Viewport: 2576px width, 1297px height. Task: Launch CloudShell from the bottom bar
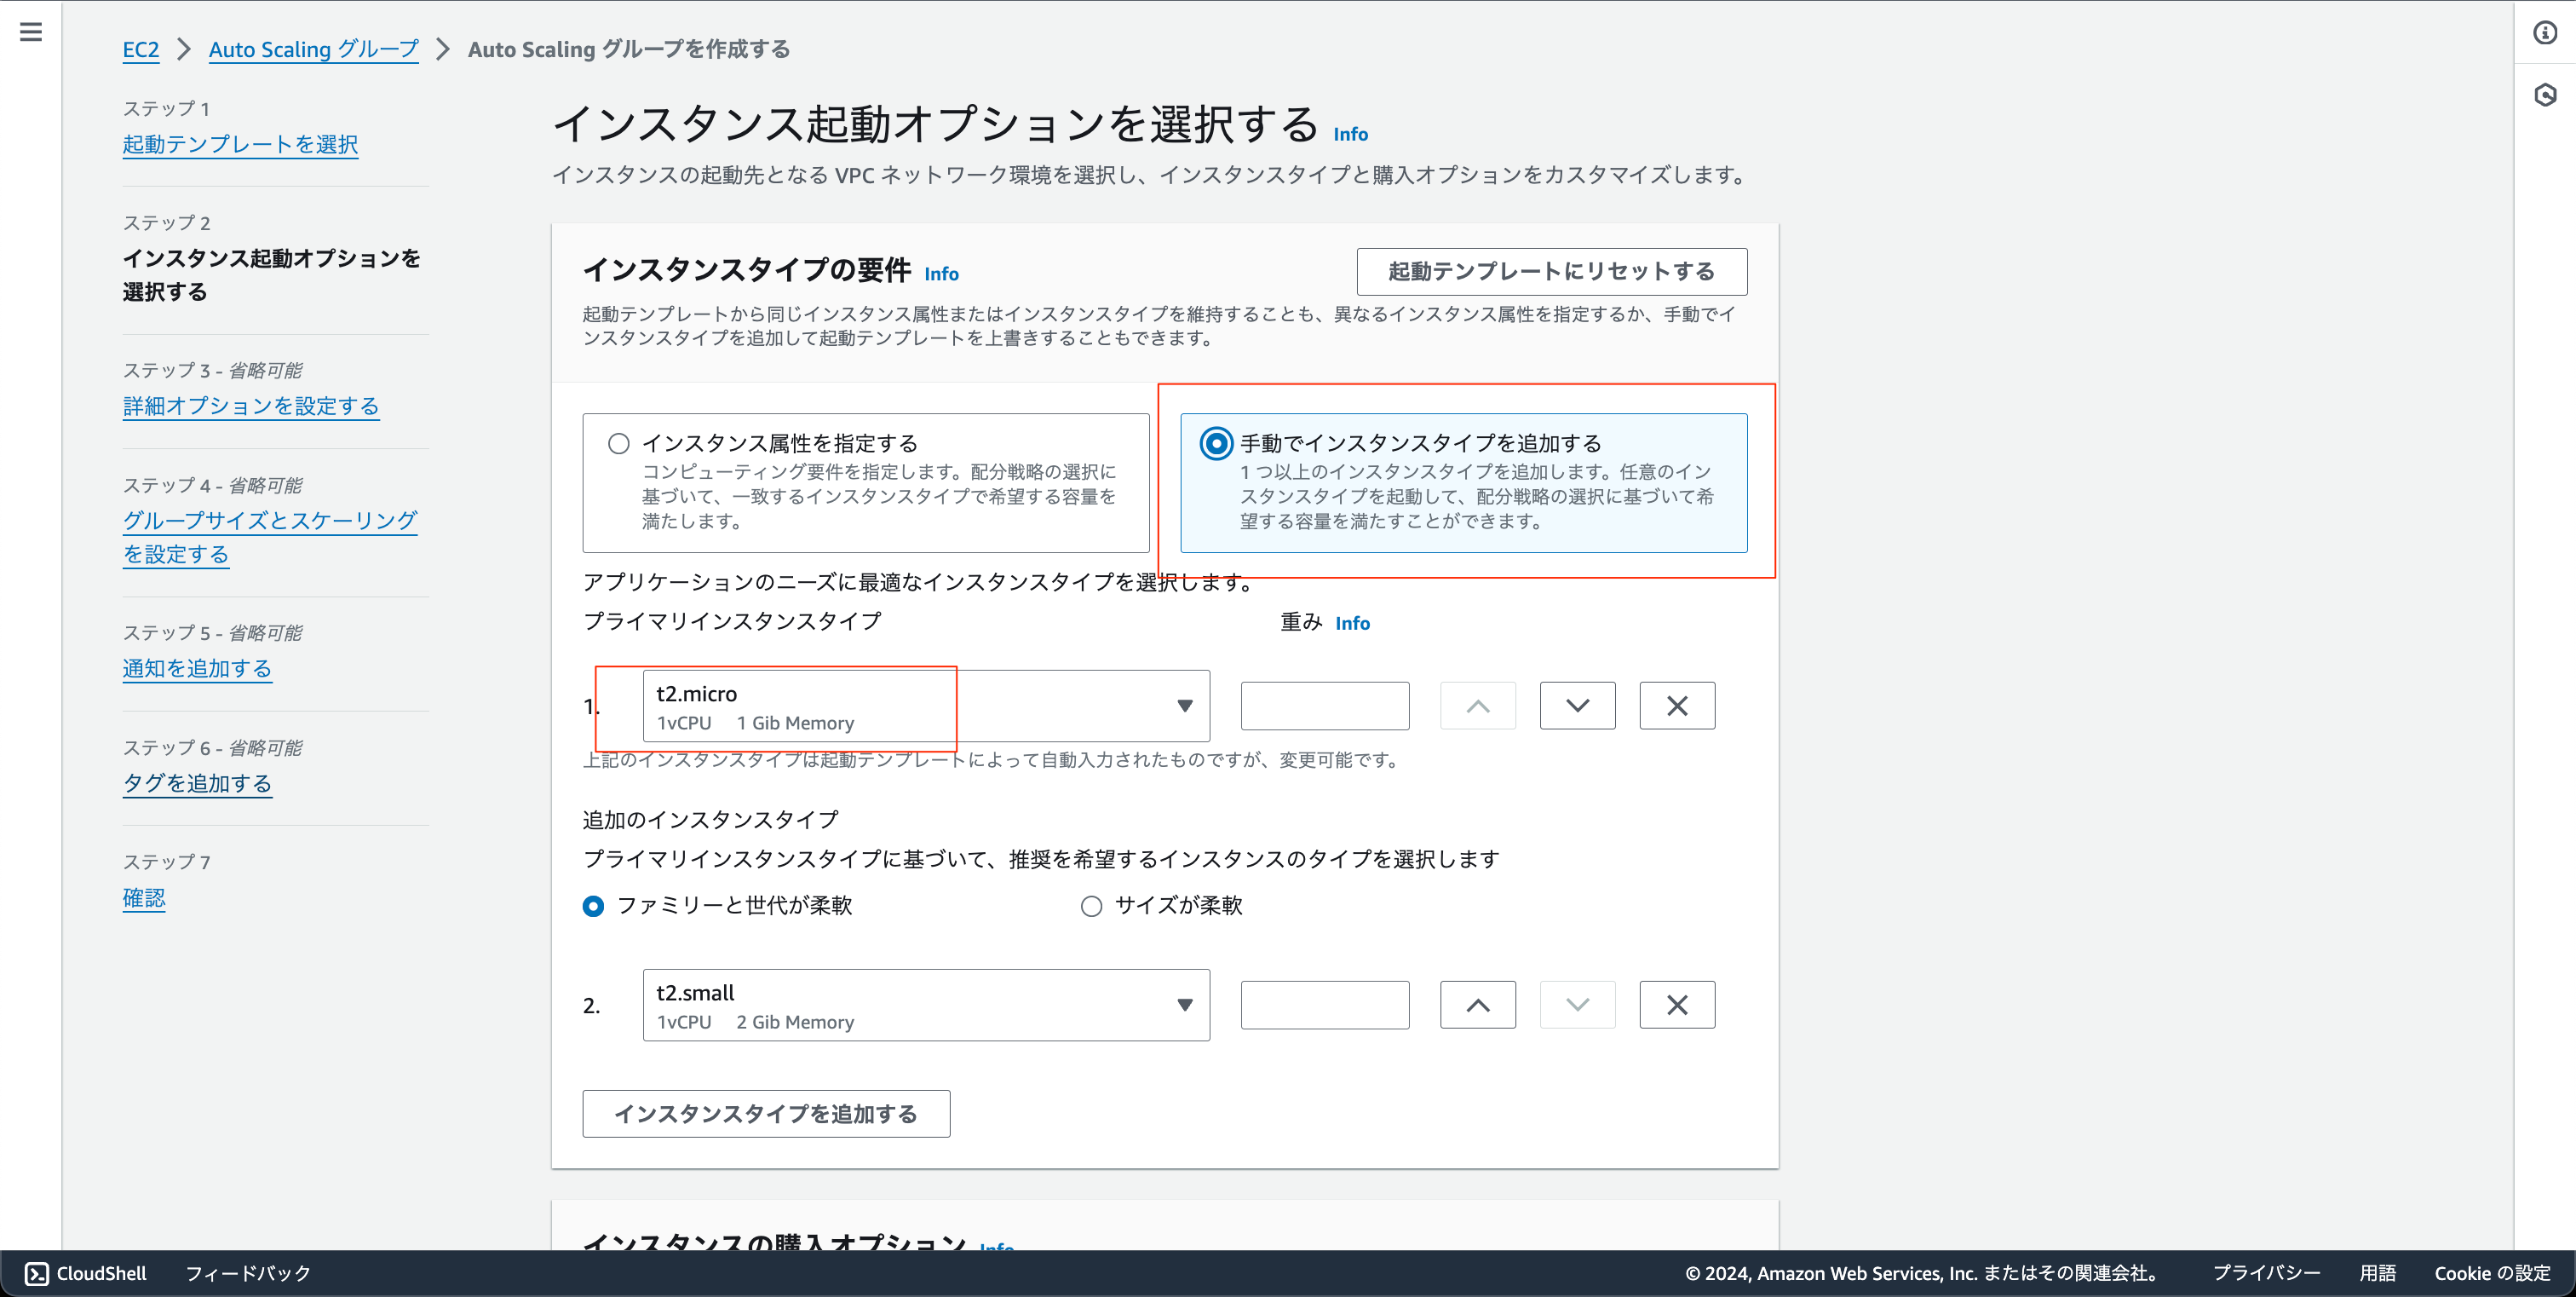[87, 1272]
